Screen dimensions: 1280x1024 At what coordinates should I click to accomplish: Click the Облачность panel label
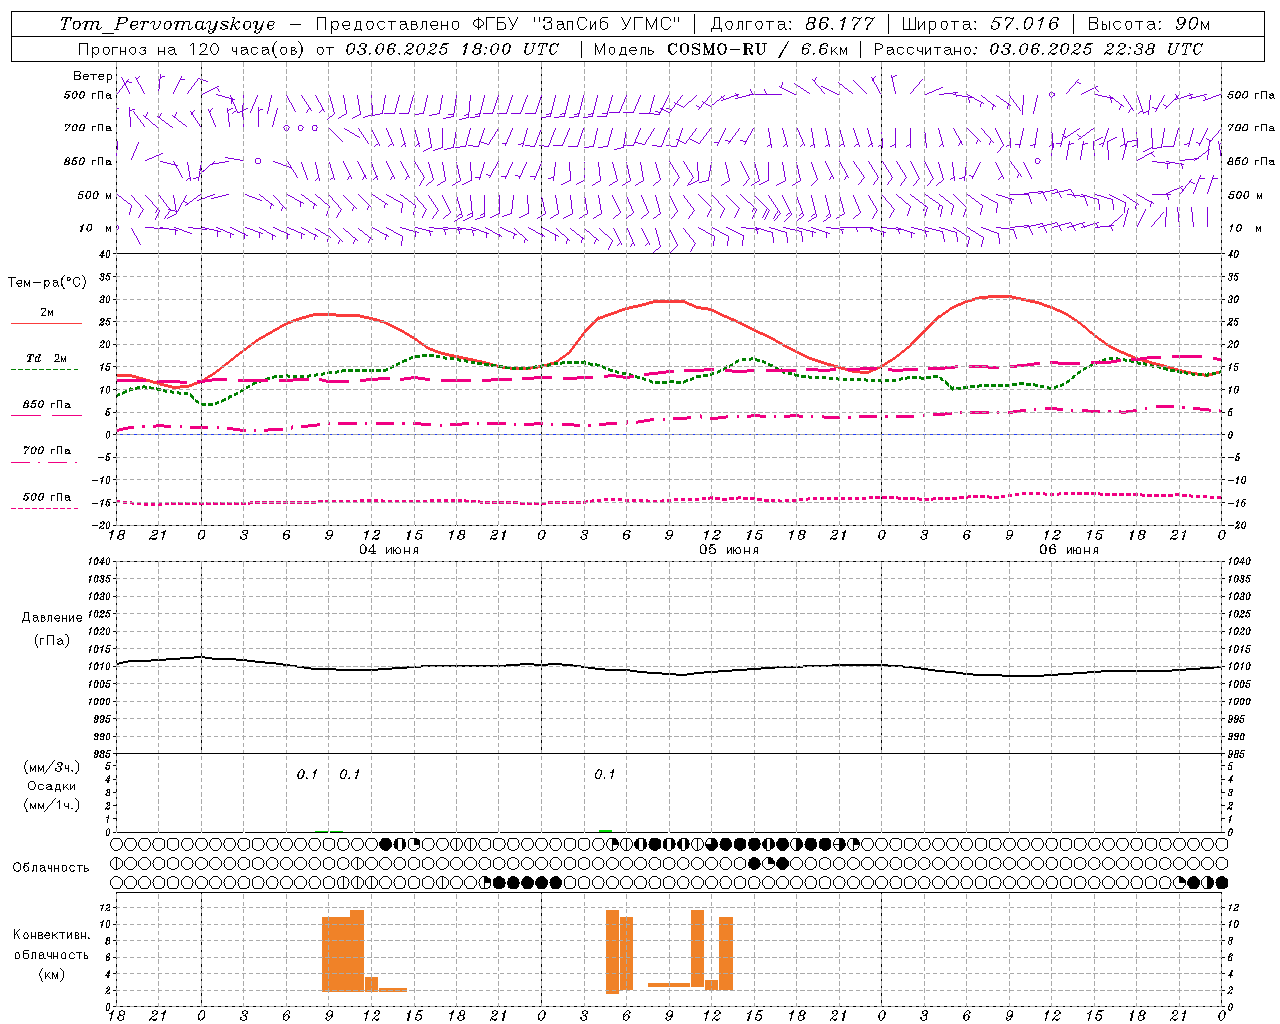(51, 867)
